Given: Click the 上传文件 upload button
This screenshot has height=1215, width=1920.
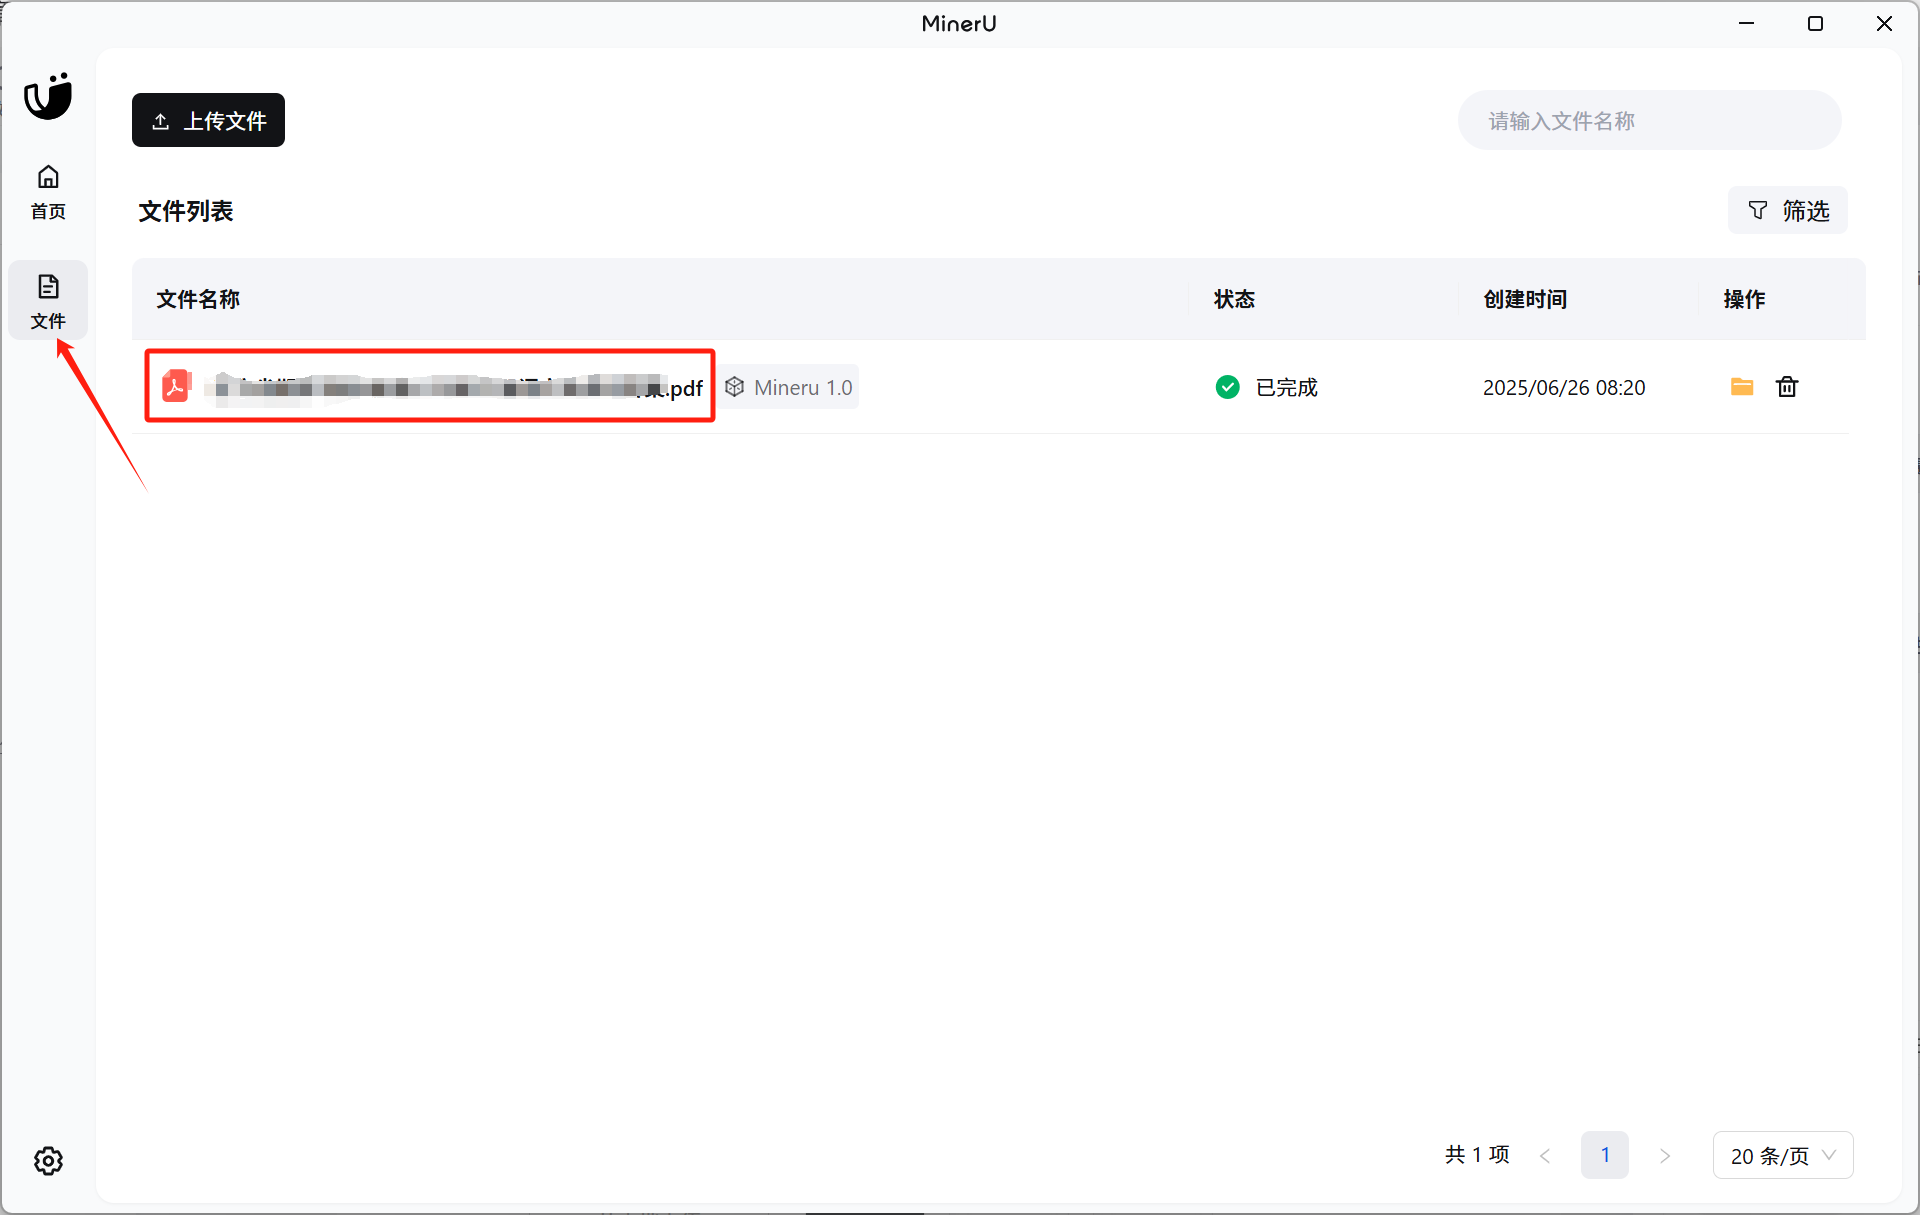Looking at the screenshot, I should (208, 120).
